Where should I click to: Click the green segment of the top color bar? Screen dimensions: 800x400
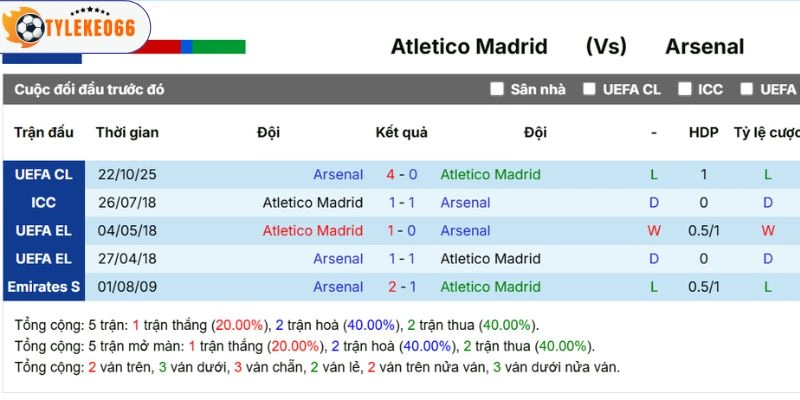pos(219,46)
